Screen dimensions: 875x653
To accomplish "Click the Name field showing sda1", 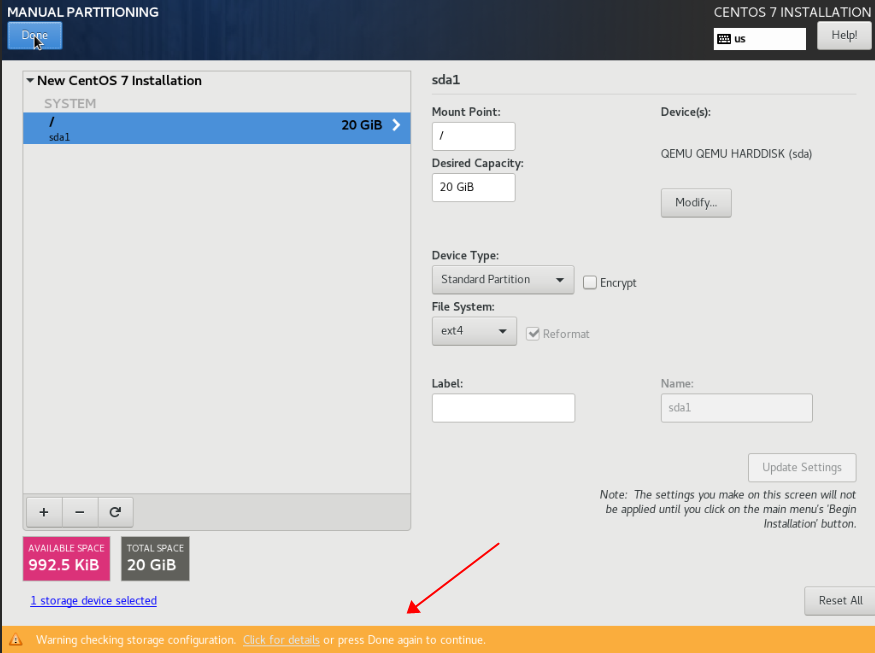I will 737,408.
